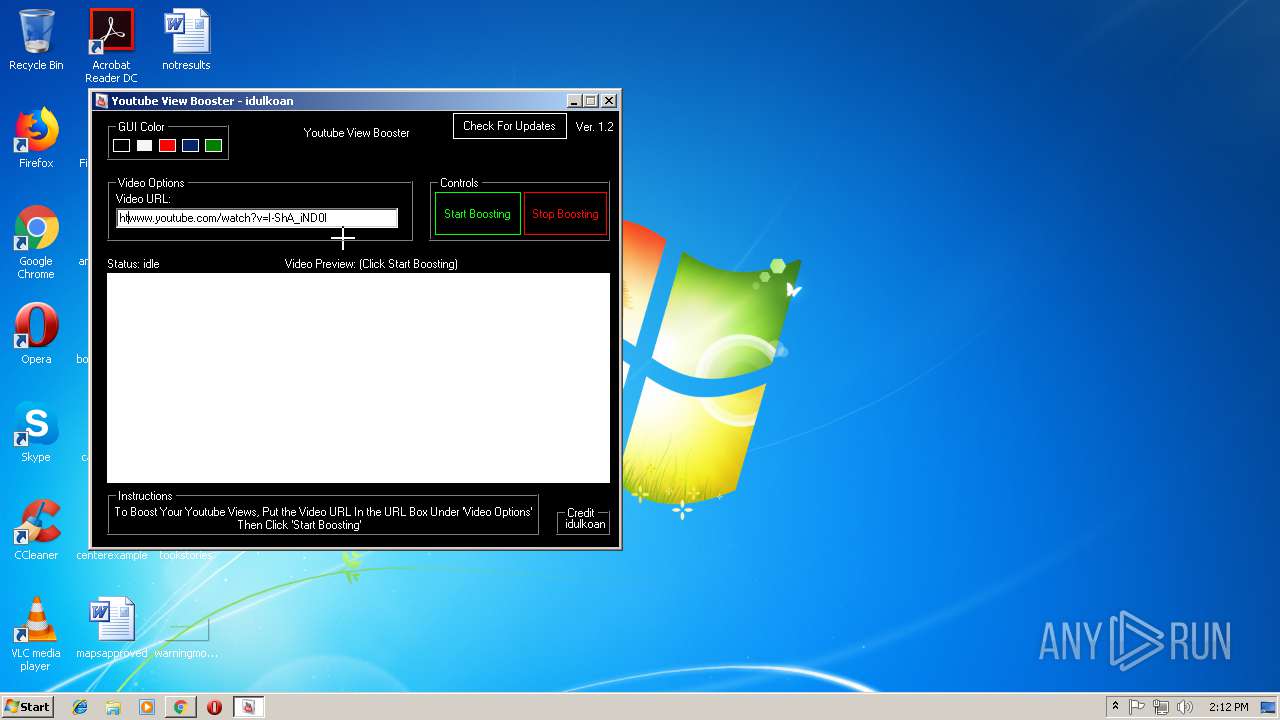
Task: Click the Status: idle text
Action: (x=133, y=264)
